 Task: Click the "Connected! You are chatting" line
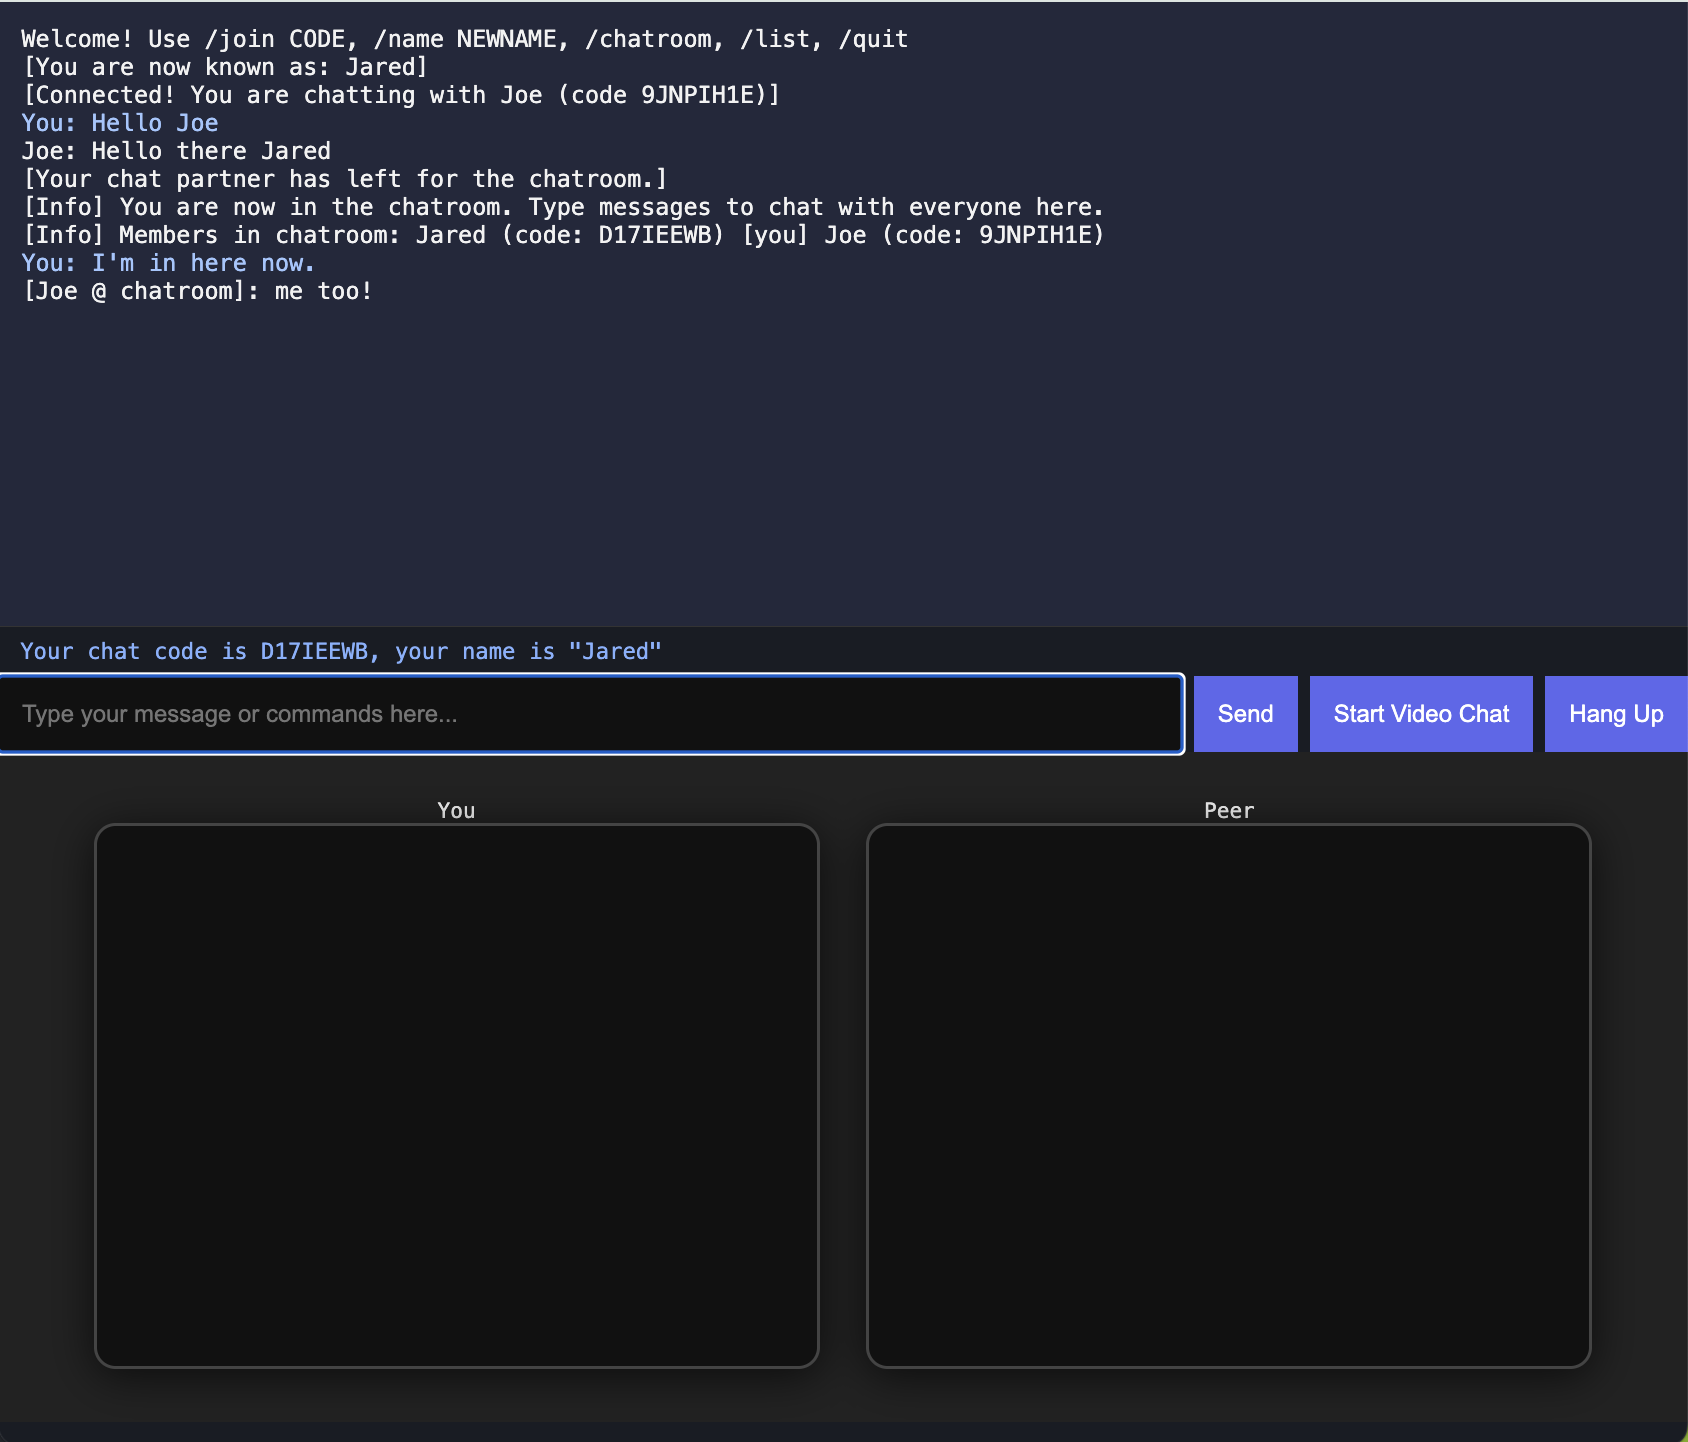pos(401,95)
